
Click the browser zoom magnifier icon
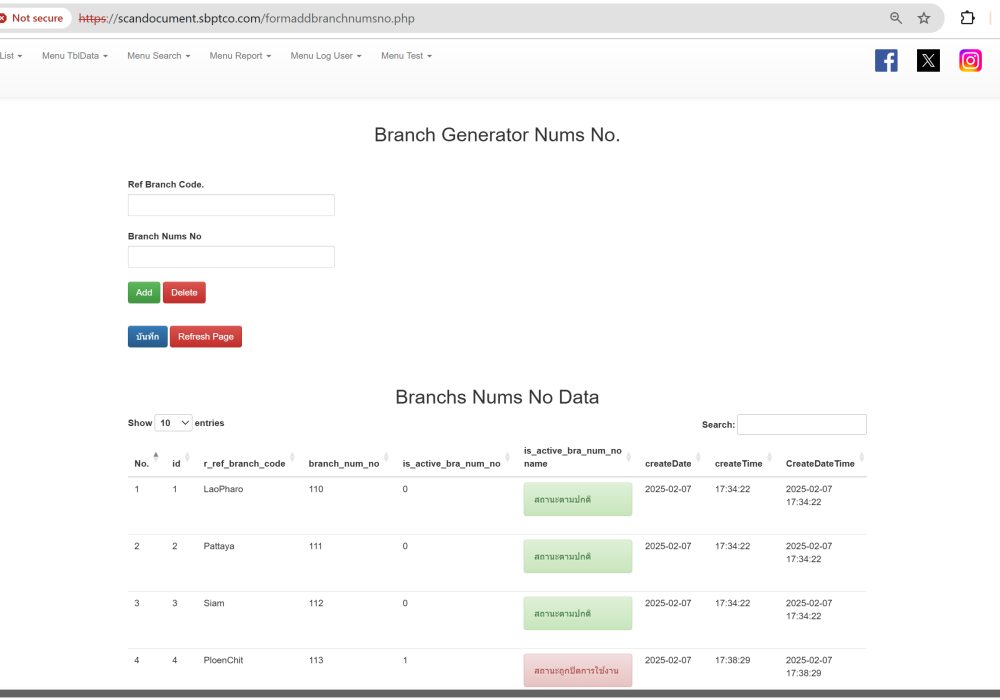tap(896, 18)
